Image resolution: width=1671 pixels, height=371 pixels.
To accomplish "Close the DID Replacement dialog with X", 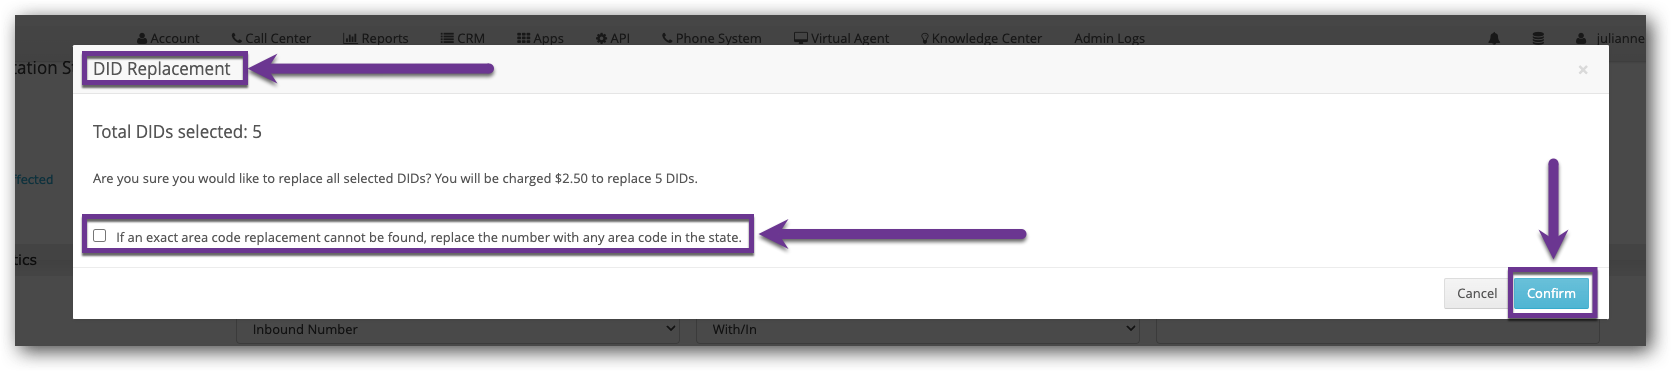I will [x=1583, y=69].
